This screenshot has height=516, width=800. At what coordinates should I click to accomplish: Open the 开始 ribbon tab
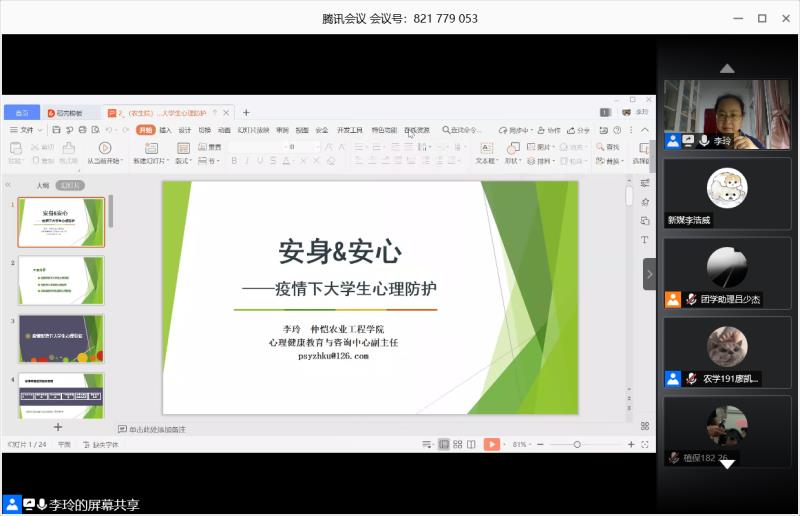145,130
